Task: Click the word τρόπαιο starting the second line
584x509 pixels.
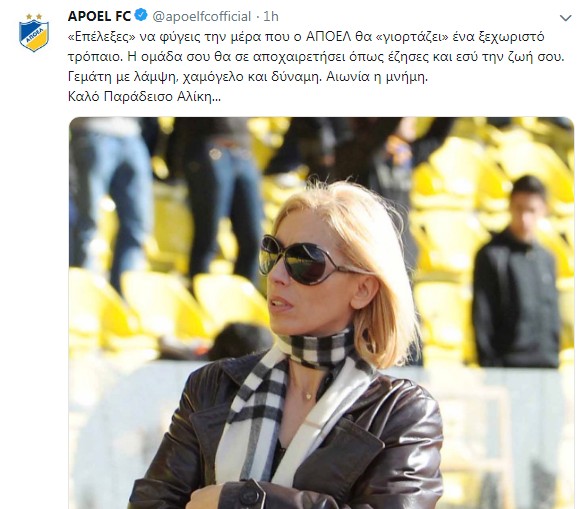Action: (x=95, y=57)
